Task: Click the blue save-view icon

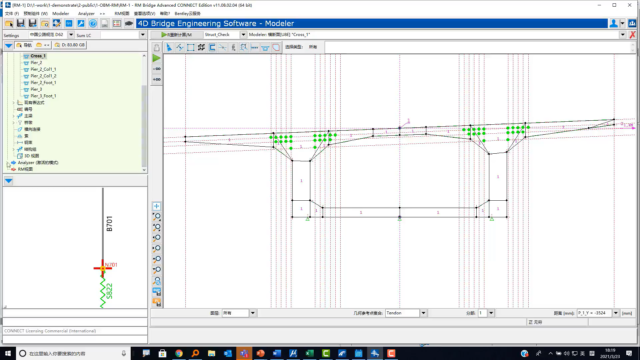Action: click(x=157, y=291)
